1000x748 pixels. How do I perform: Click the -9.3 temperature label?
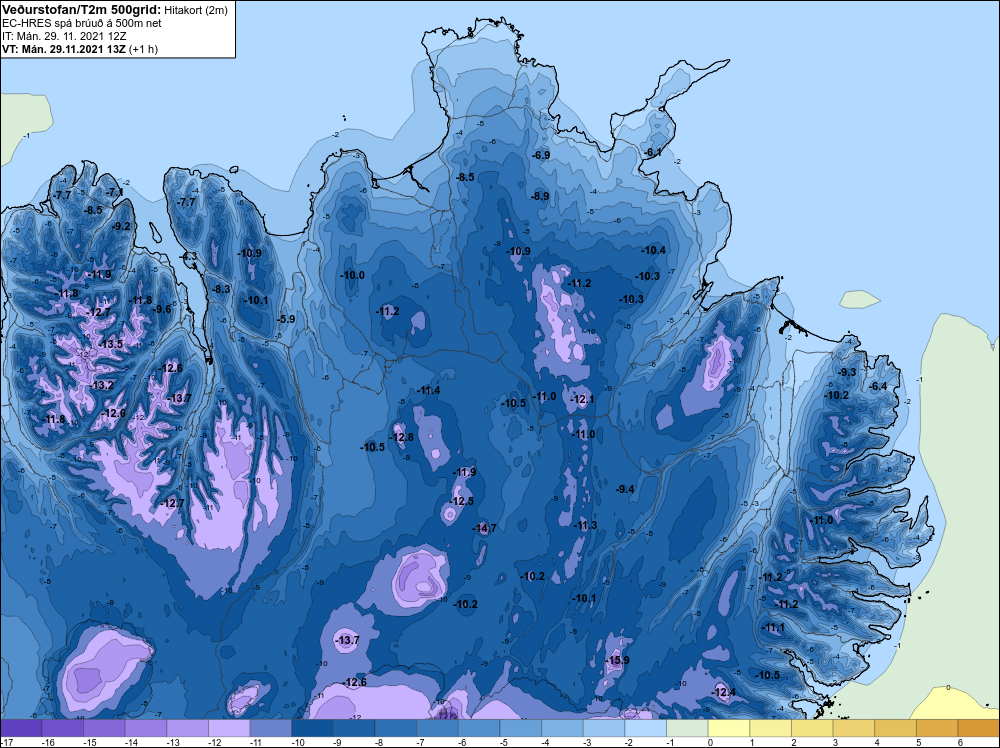click(848, 372)
